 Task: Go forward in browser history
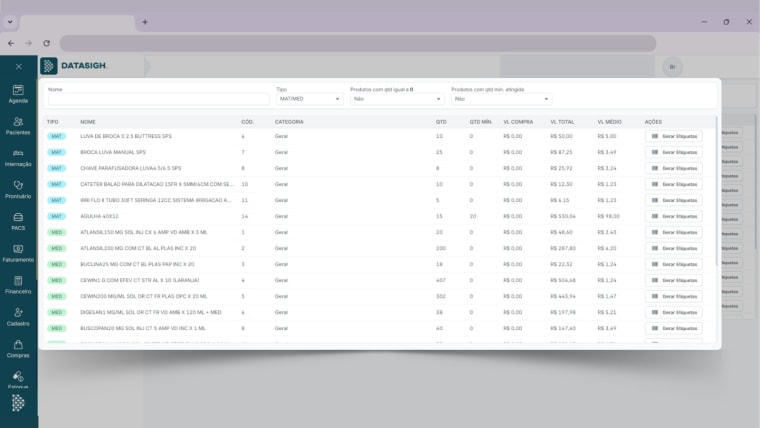pyautogui.click(x=29, y=43)
